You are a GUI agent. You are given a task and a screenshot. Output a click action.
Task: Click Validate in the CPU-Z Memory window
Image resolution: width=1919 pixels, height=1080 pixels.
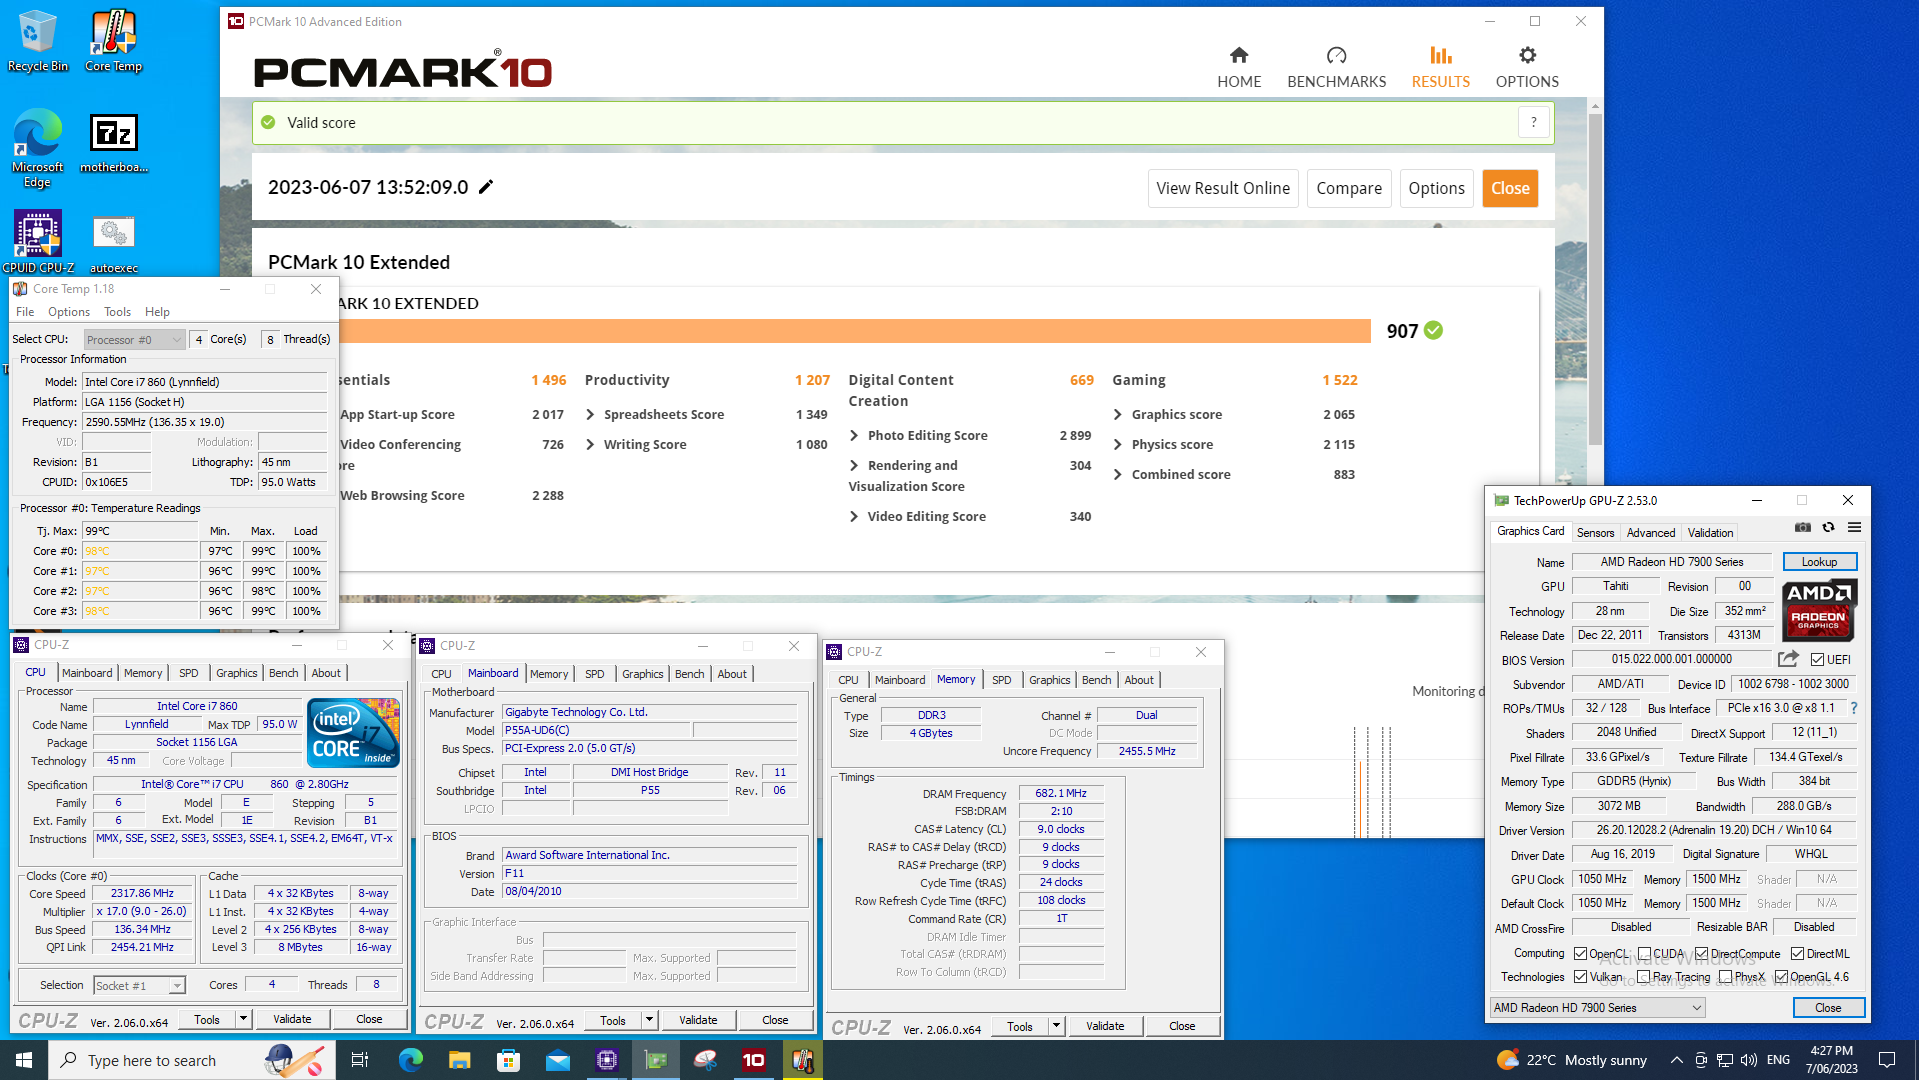pyautogui.click(x=1105, y=1026)
